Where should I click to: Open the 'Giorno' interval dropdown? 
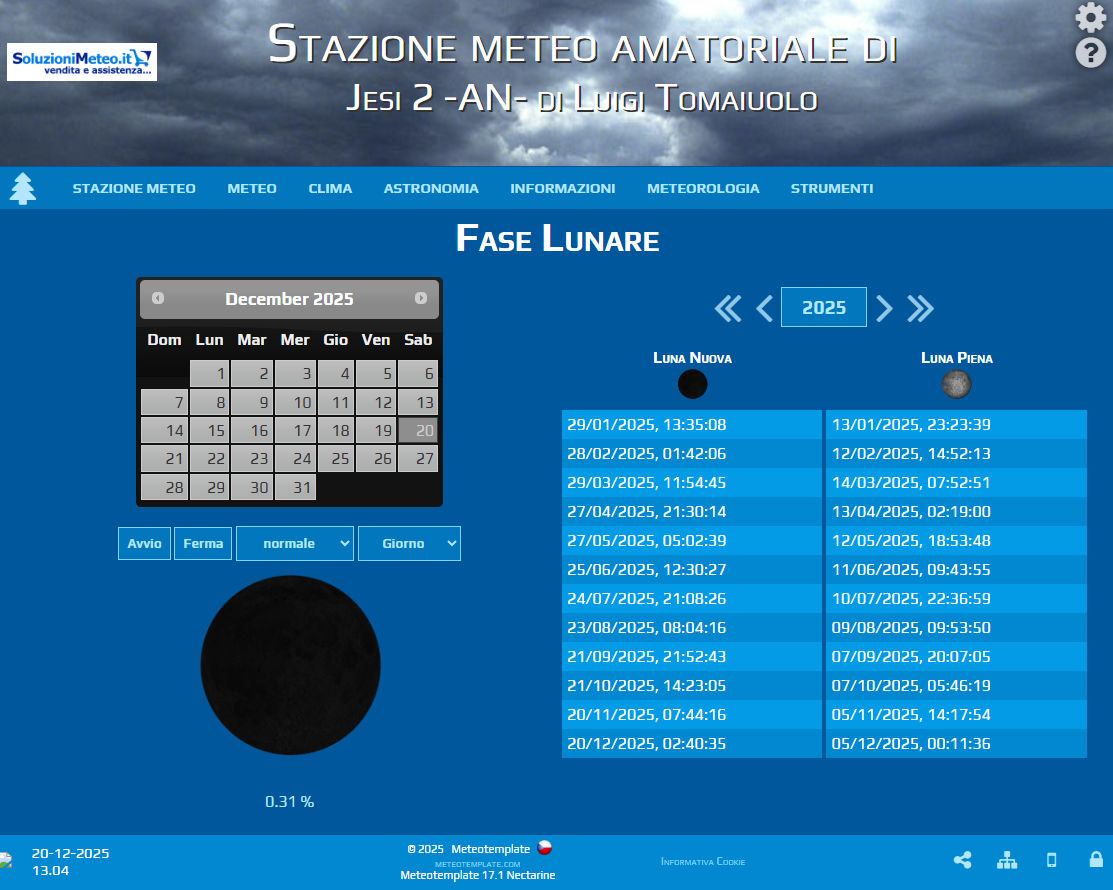(409, 543)
